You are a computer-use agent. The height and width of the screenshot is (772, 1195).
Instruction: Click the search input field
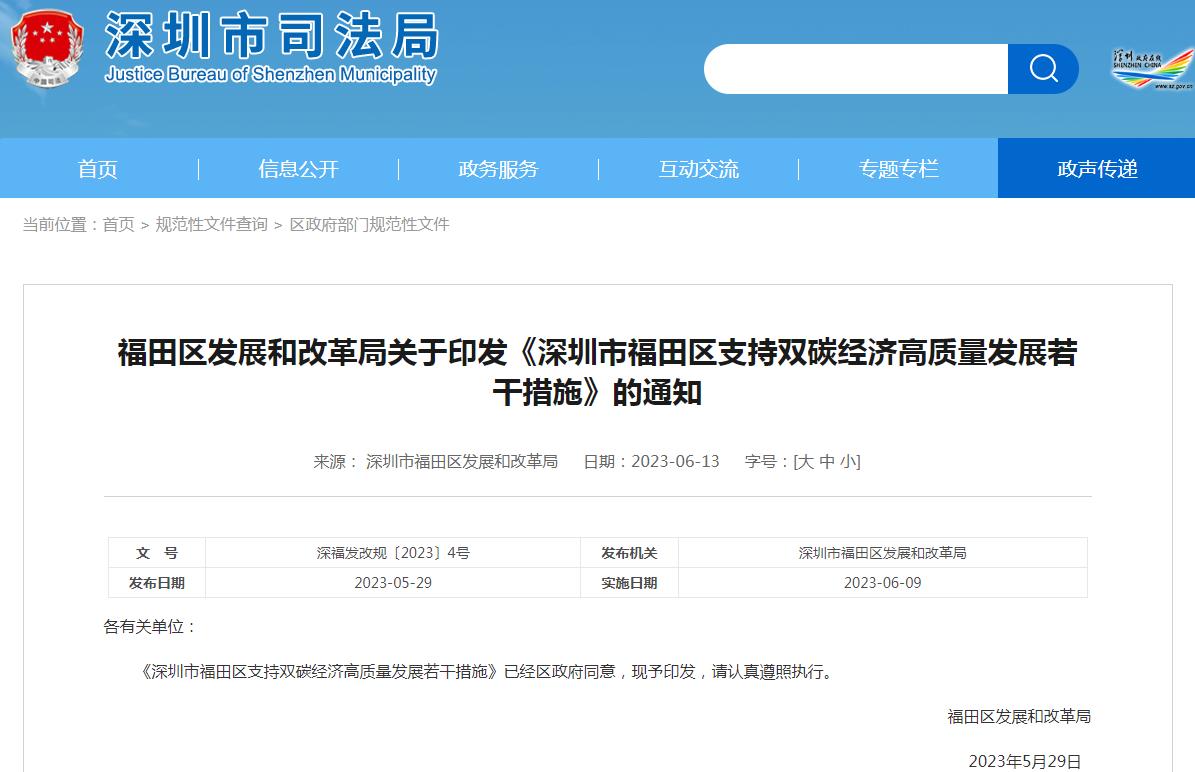pos(856,69)
